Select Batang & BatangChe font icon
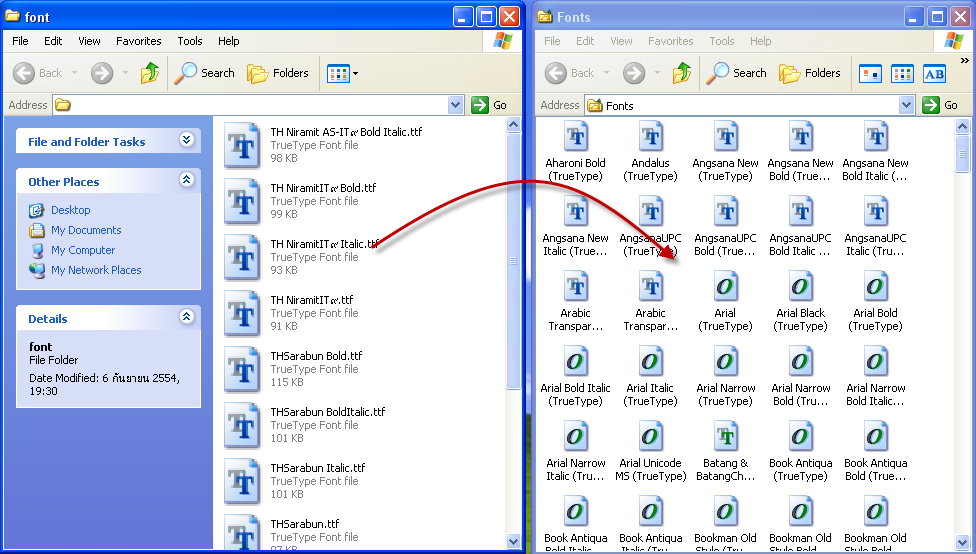This screenshot has height=554, width=976. pos(726,437)
